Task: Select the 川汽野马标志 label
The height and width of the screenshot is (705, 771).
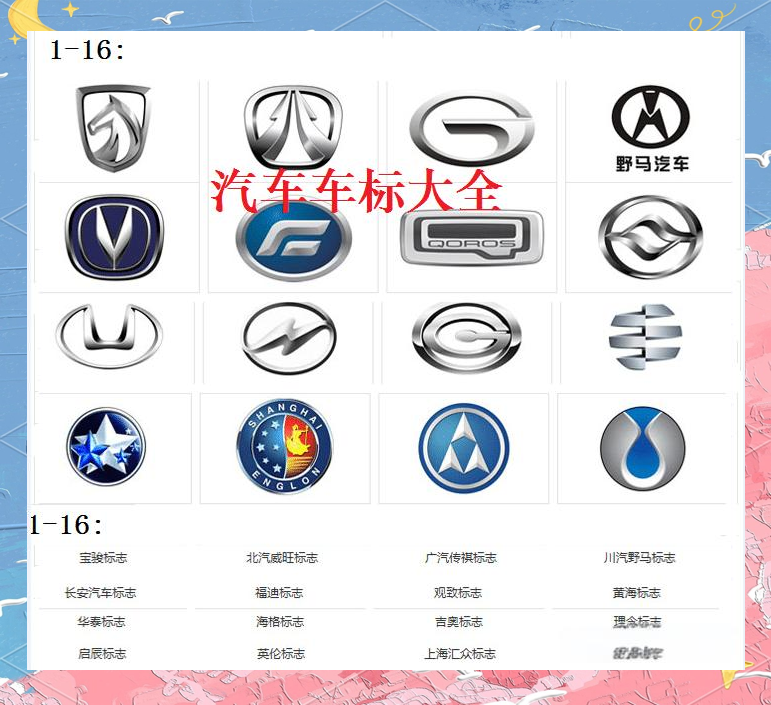Action: tap(640, 558)
